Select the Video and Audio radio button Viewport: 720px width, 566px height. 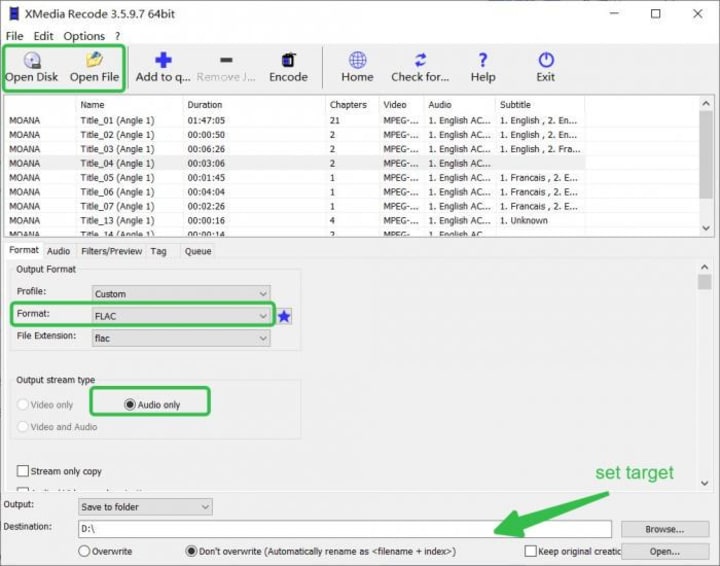click(22, 426)
